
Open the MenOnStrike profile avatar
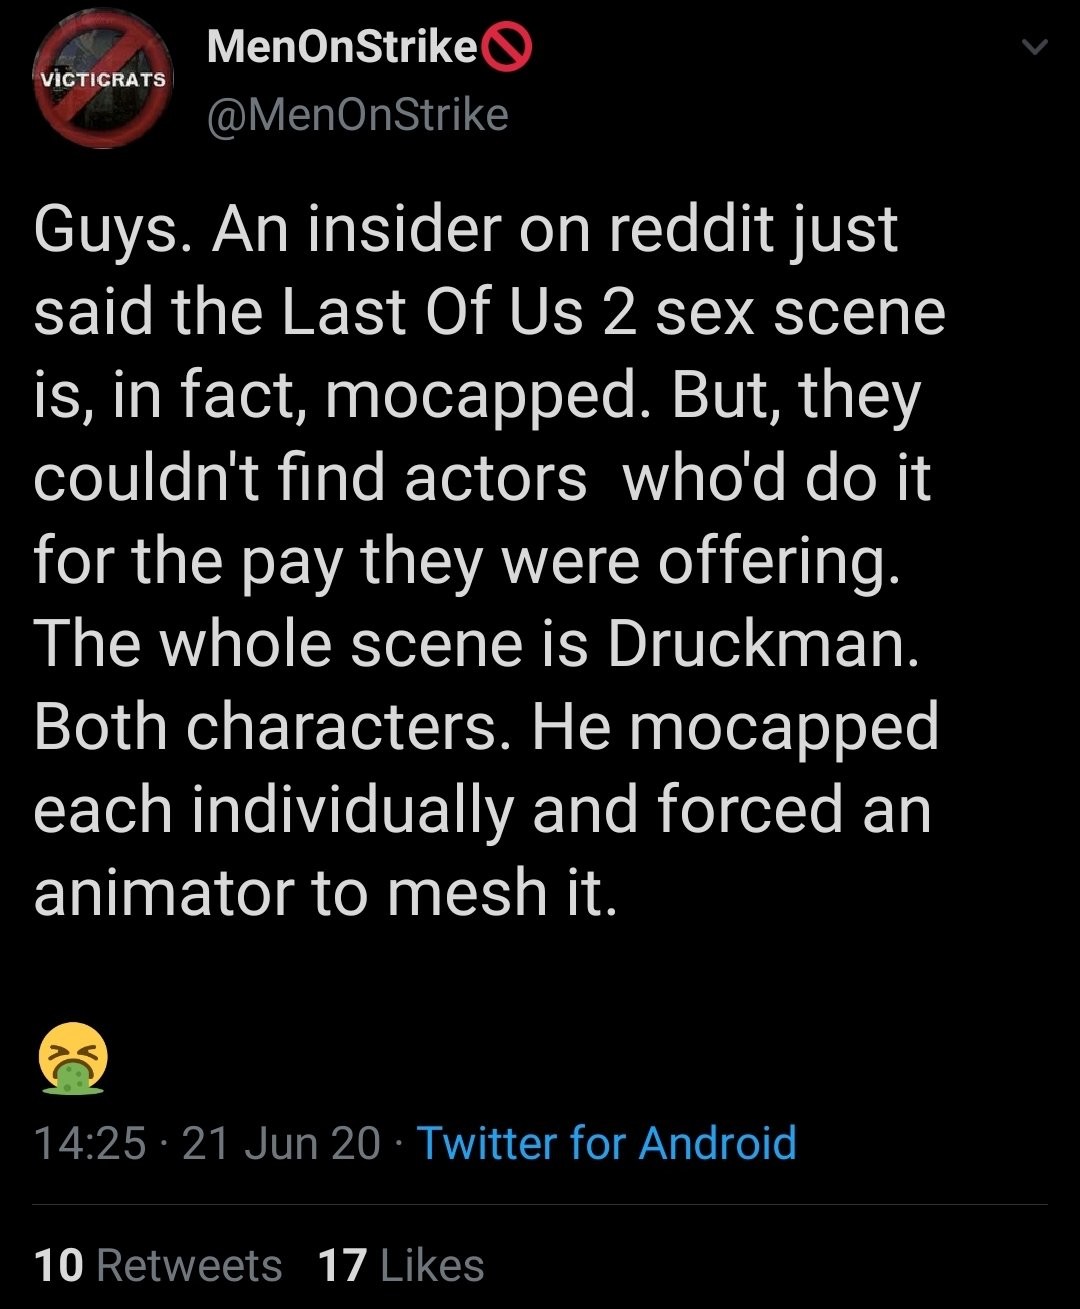(103, 79)
